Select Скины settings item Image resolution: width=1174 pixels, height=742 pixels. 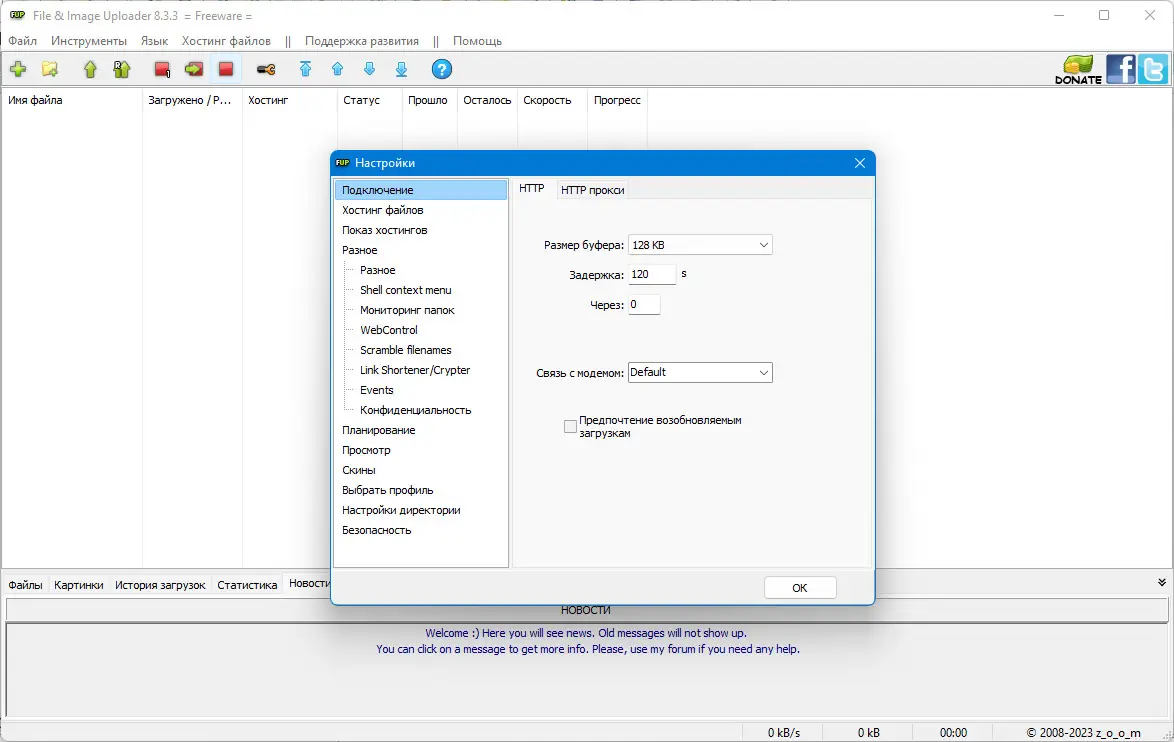coord(359,470)
